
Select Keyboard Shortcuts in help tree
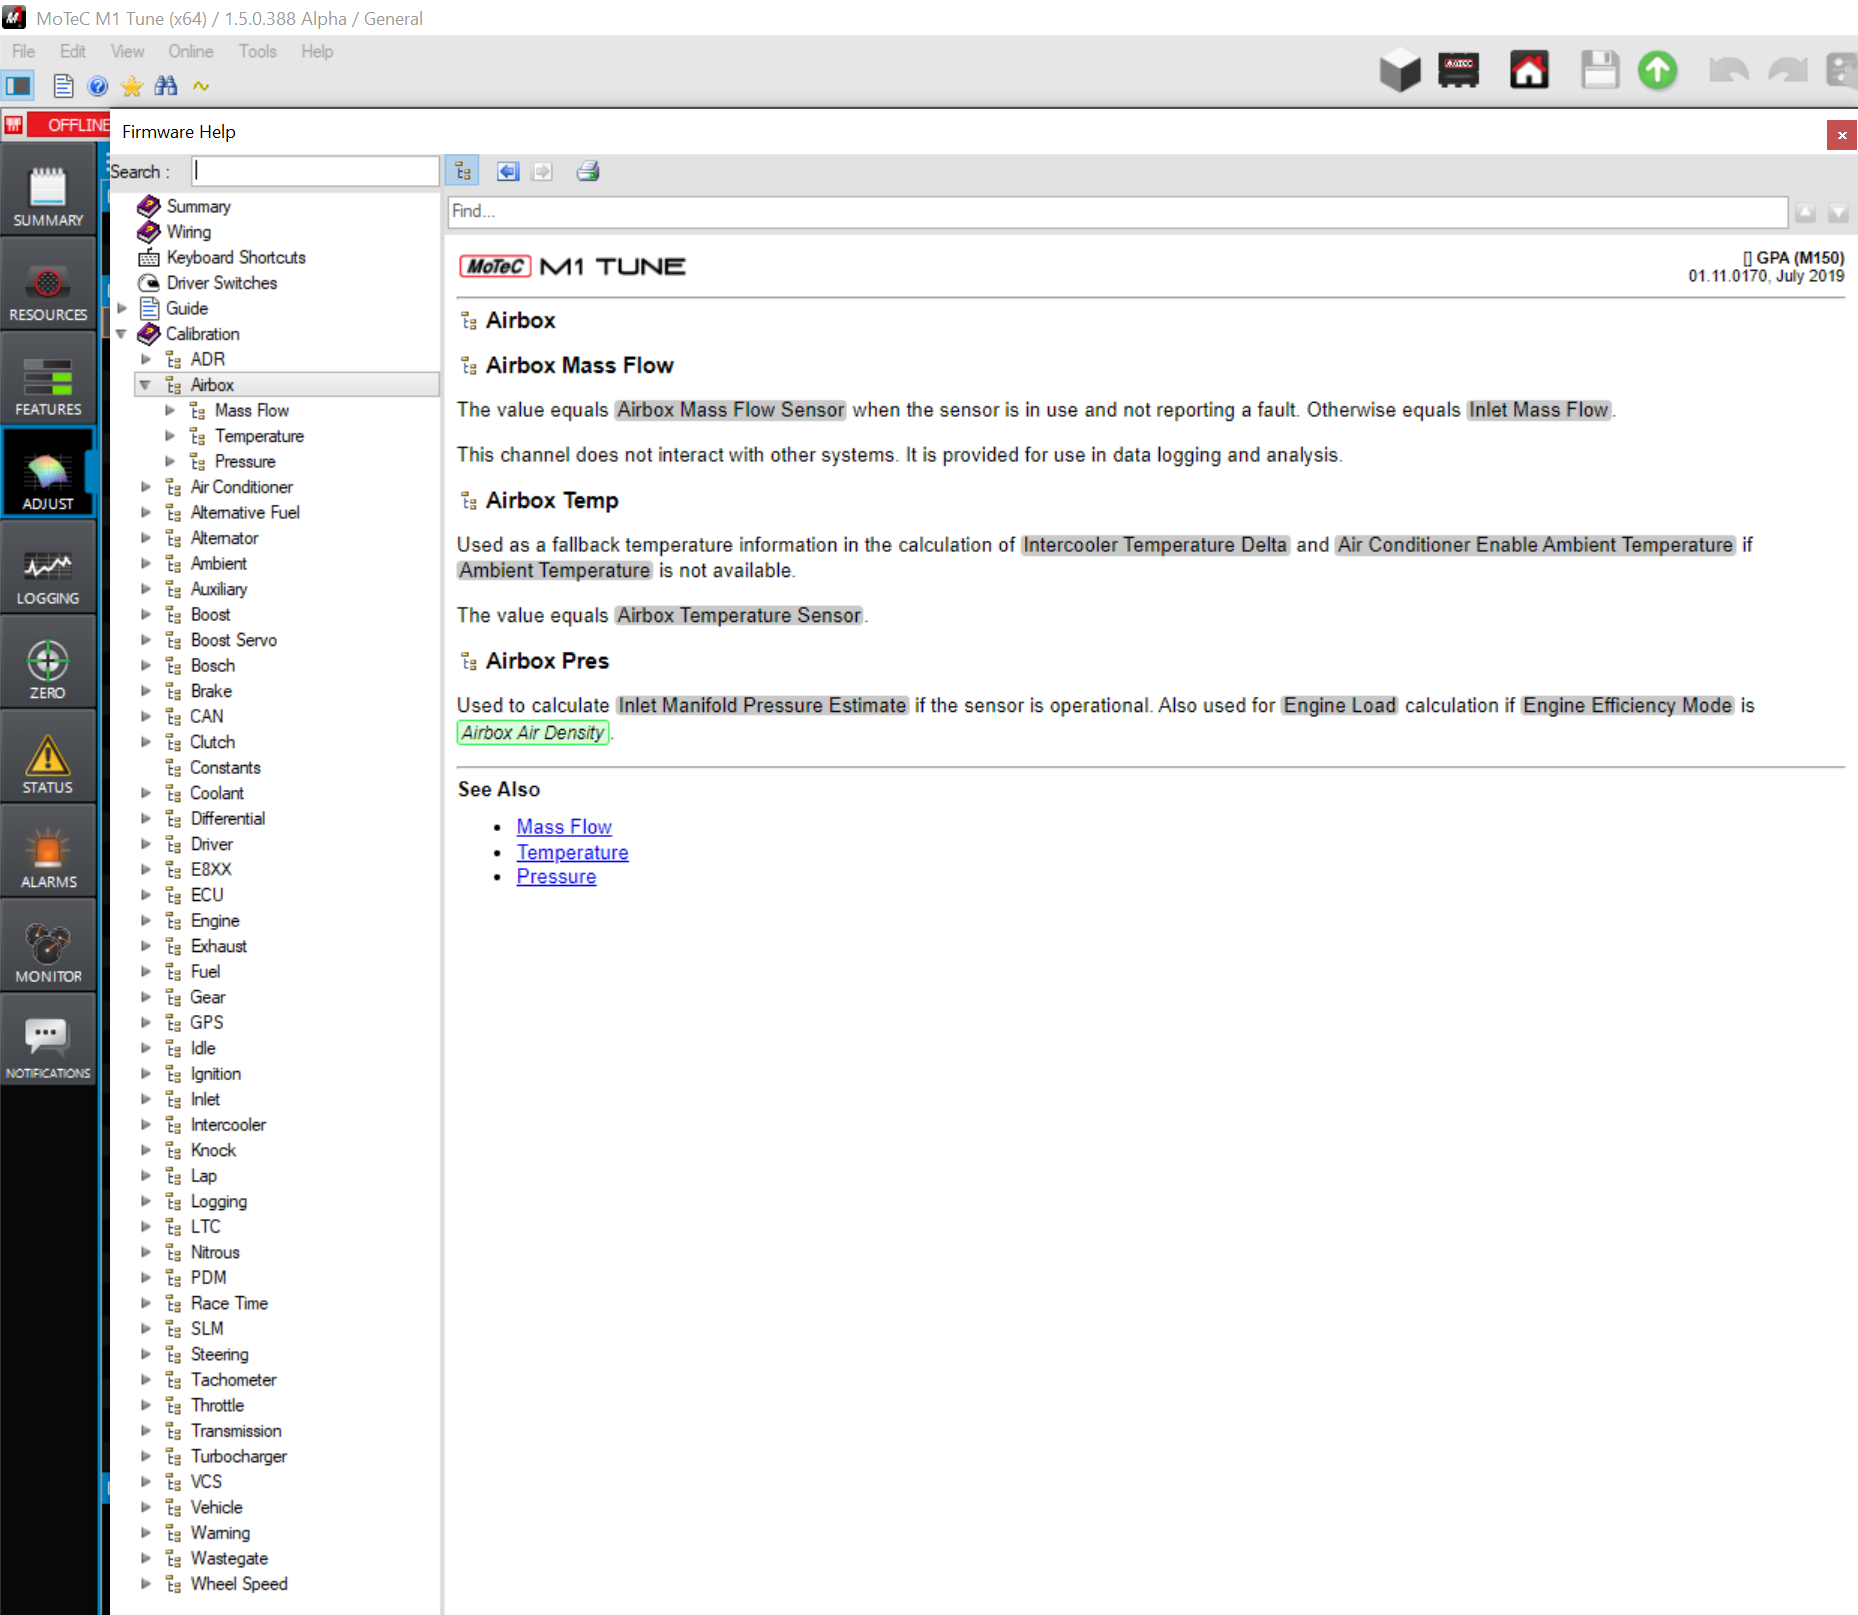pyautogui.click(x=236, y=257)
